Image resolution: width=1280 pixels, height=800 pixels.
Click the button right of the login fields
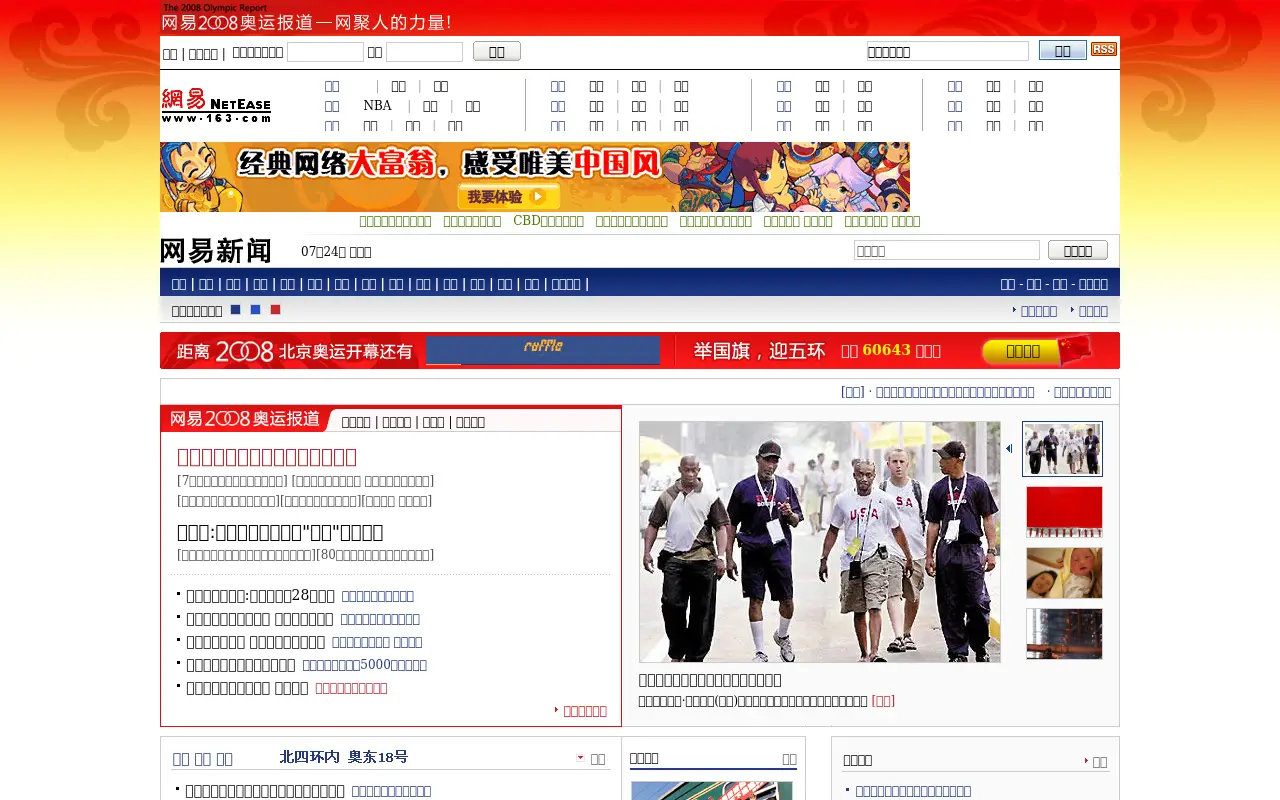pyautogui.click(x=497, y=51)
